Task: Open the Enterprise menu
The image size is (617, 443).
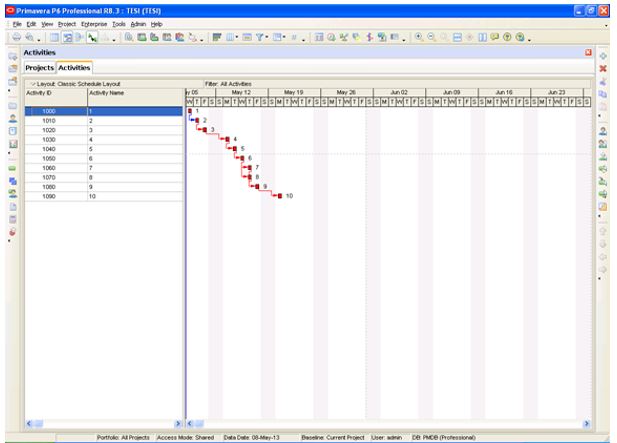Action: point(93,23)
